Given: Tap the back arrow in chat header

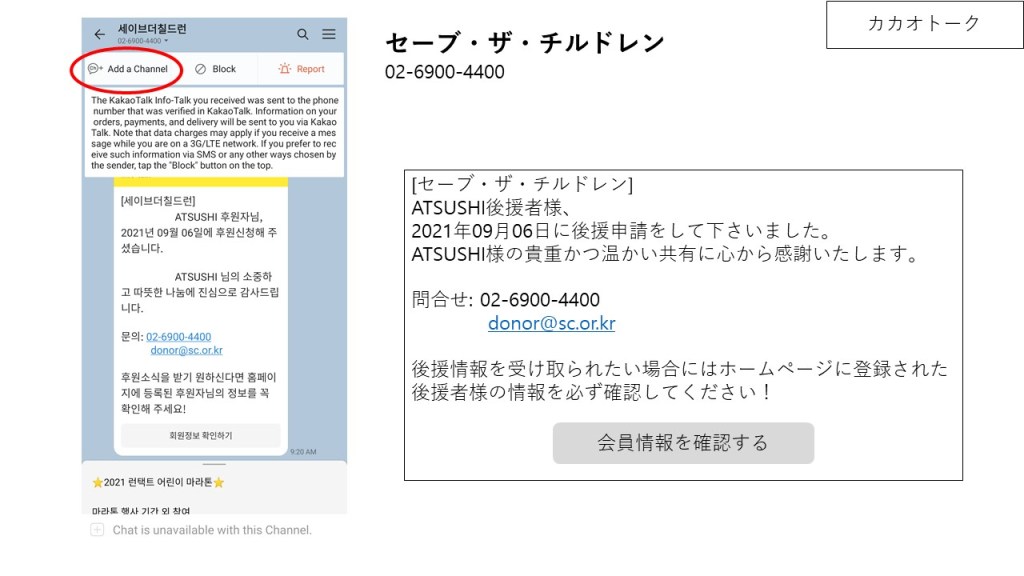Looking at the screenshot, I should (x=99, y=34).
